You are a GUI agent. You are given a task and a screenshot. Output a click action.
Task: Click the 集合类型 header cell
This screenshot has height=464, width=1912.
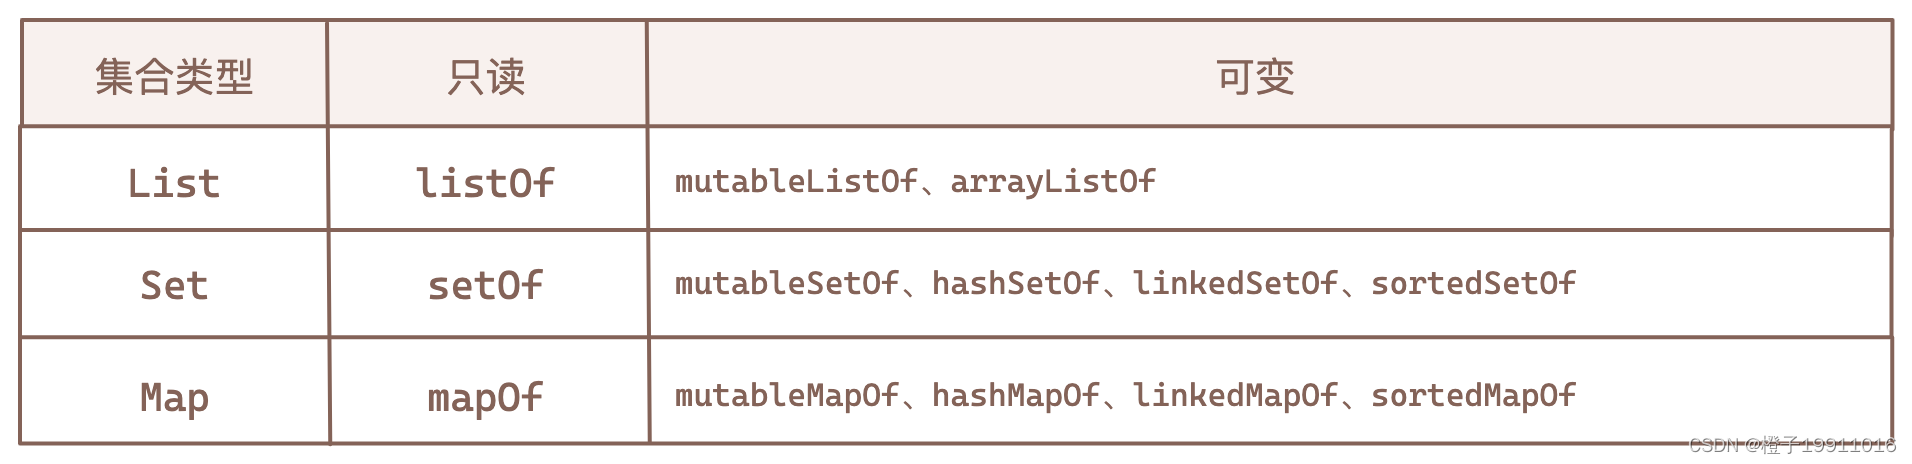click(x=174, y=77)
